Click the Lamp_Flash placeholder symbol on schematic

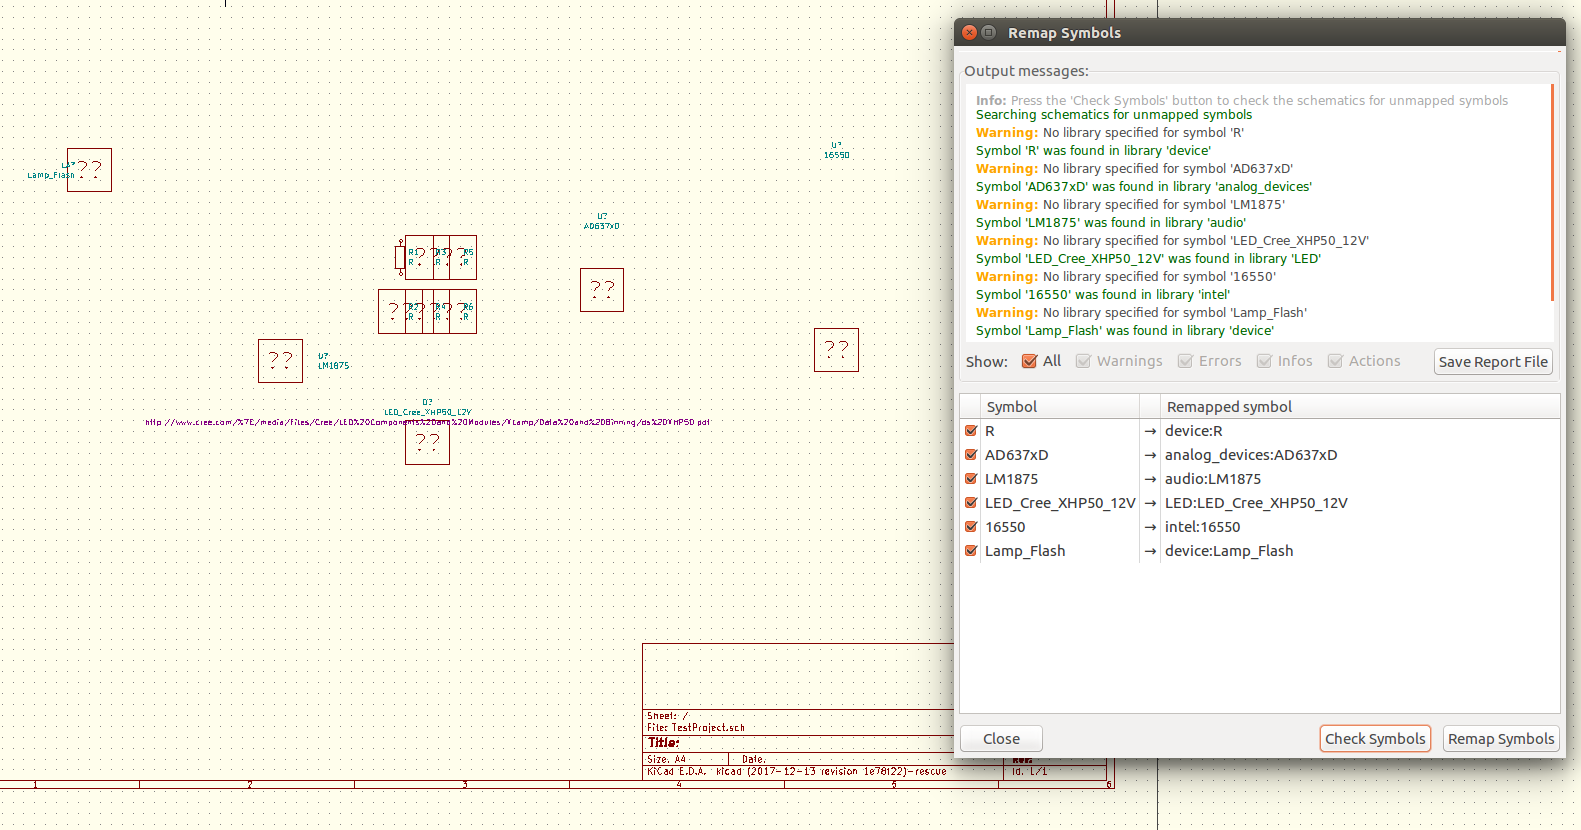point(89,170)
